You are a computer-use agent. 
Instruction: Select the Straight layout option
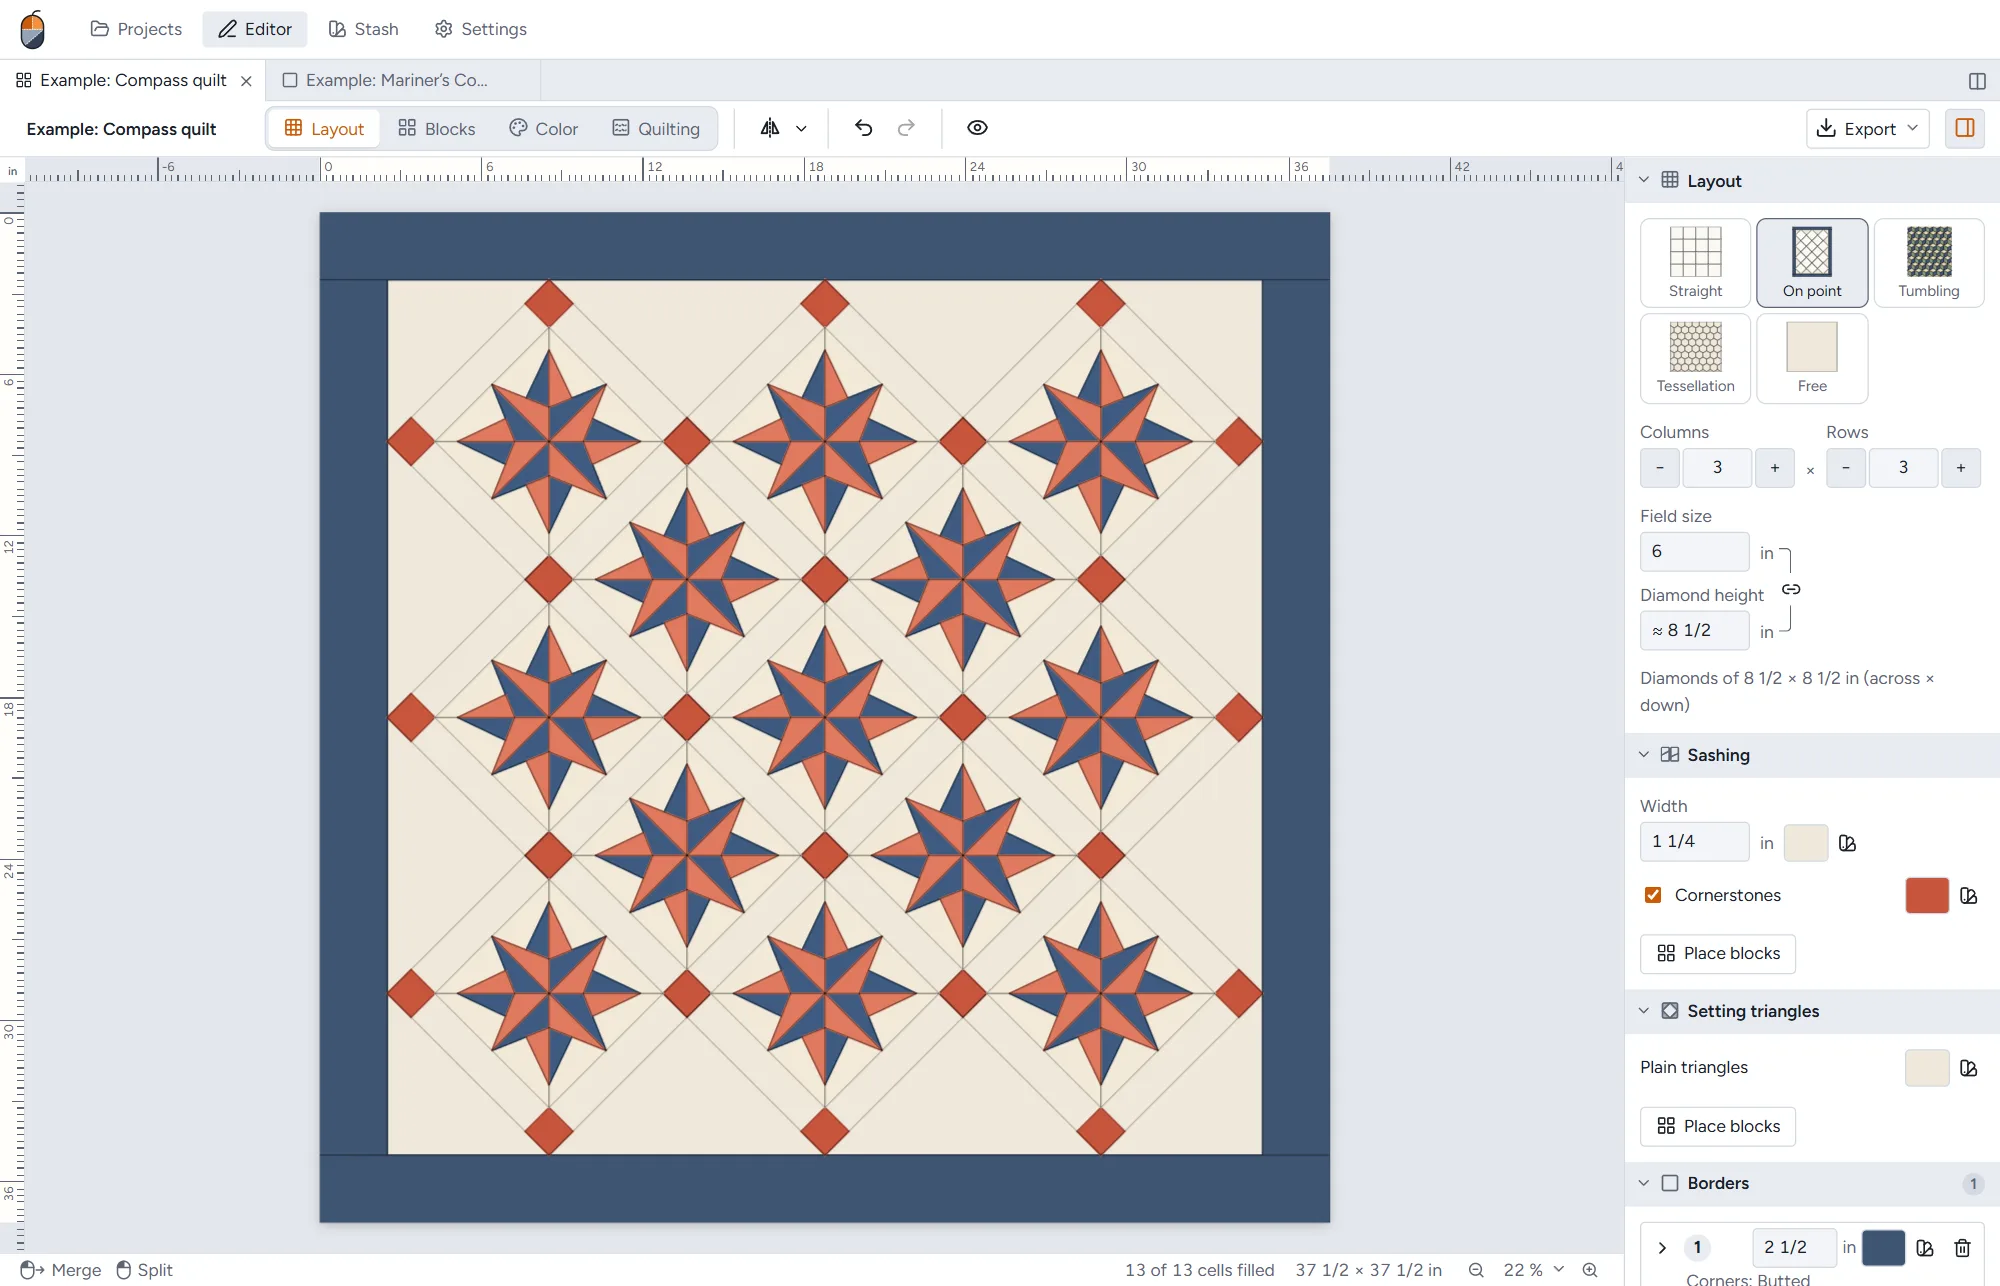[1695, 262]
